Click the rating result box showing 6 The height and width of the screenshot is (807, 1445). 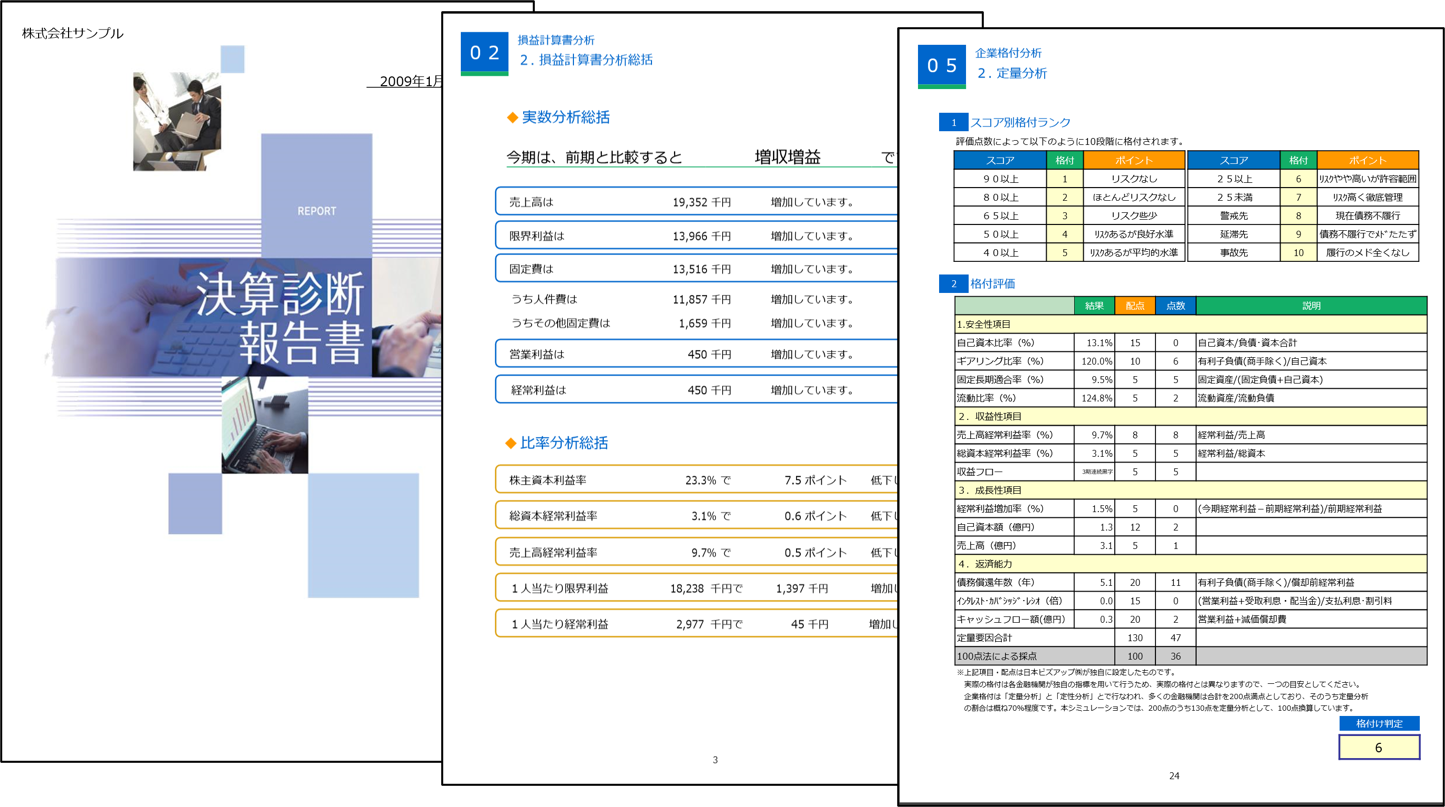coord(1378,748)
